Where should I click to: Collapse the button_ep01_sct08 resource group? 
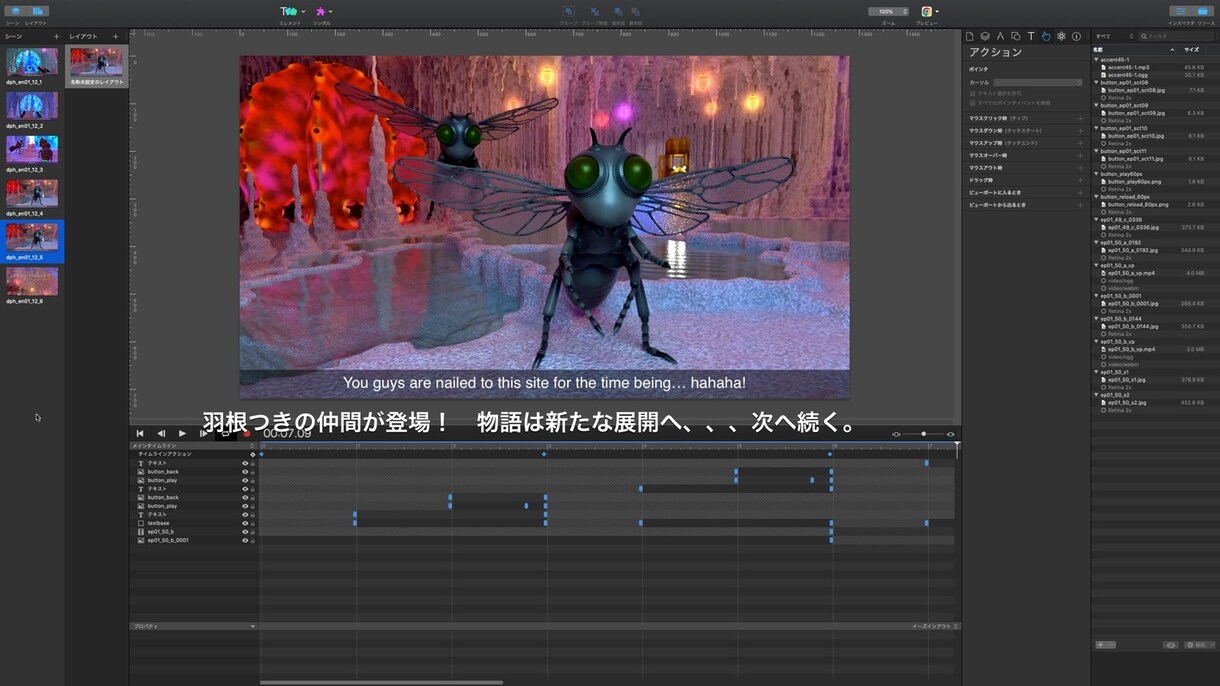(1097, 83)
